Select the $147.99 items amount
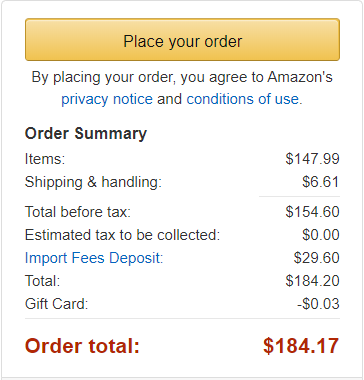The width and height of the screenshot is (364, 380). 312,159
